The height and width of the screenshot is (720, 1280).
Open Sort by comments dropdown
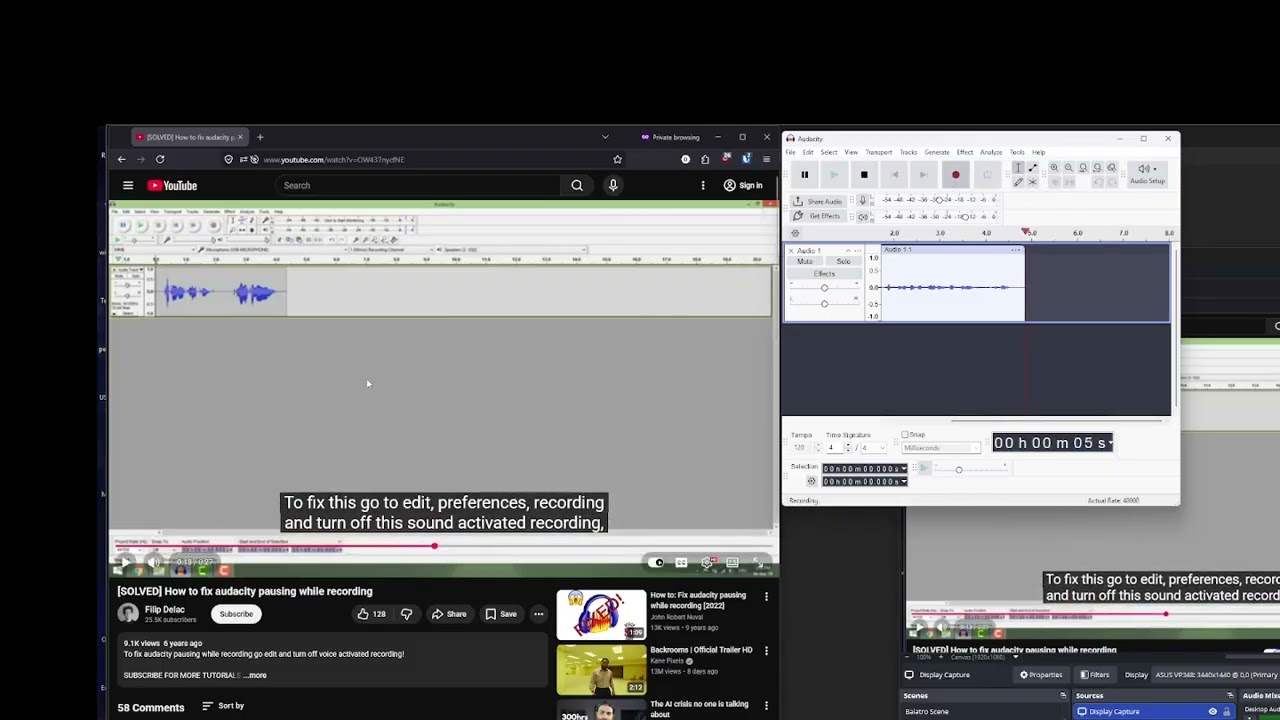click(x=223, y=706)
